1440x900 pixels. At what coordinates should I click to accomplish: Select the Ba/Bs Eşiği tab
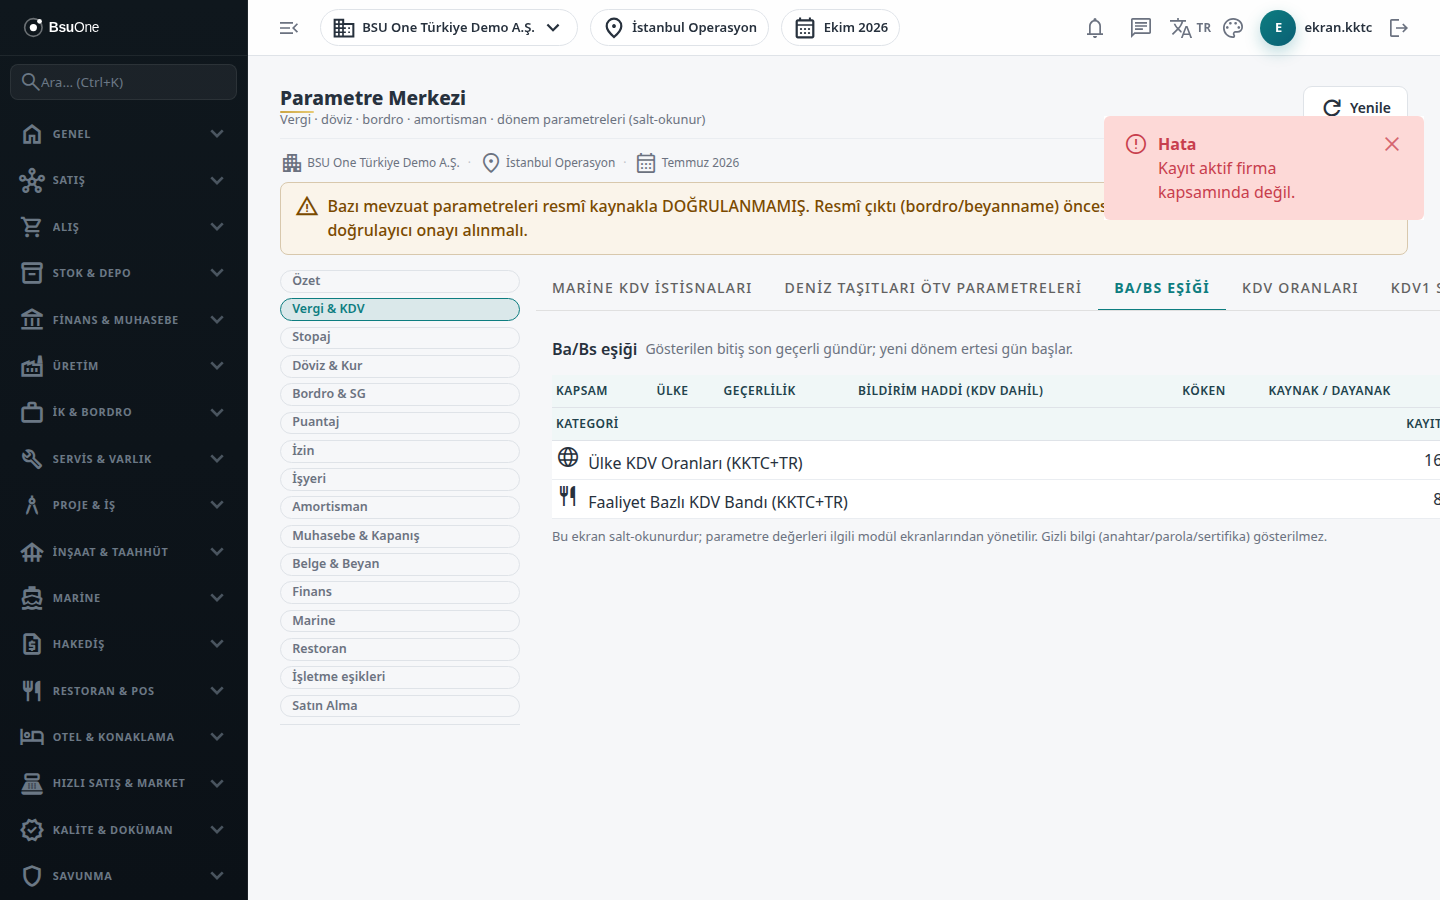[1162, 288]
